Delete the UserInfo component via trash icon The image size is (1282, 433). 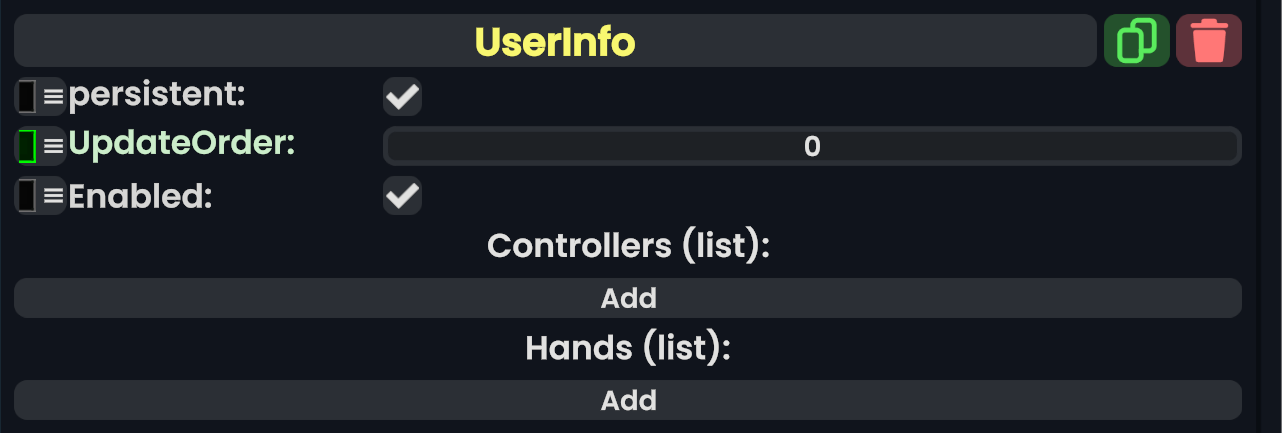1209,41
